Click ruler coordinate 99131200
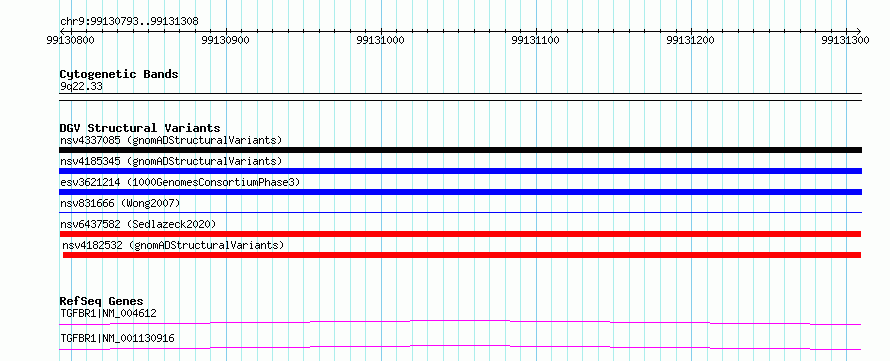Viewport: 890px width, 361px height. [691, 40]
